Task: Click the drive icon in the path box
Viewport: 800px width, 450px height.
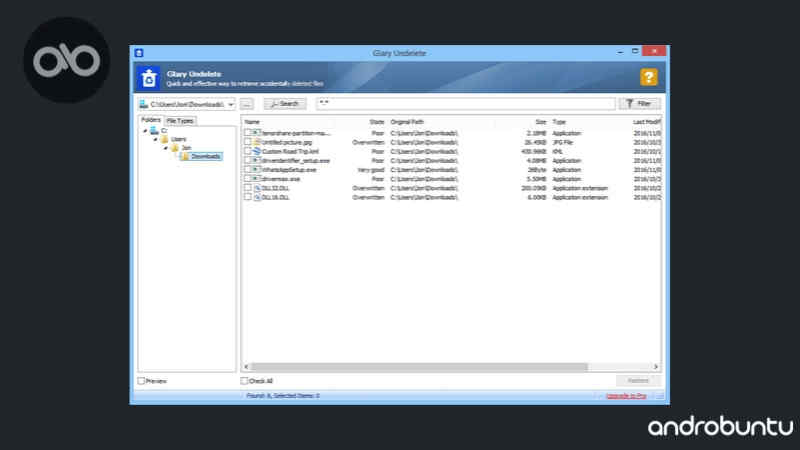Action: 144,104
